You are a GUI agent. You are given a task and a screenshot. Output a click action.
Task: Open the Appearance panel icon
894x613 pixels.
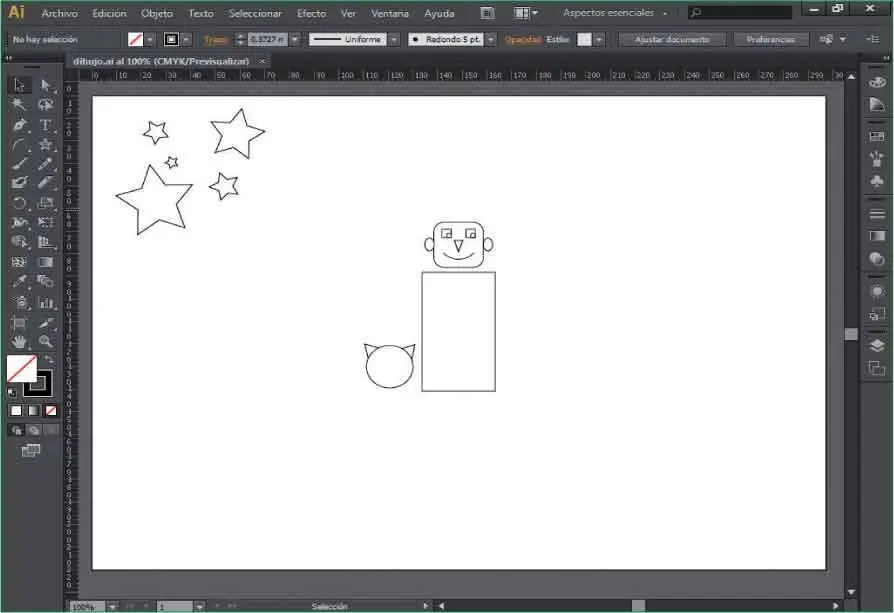coord(876,291)
